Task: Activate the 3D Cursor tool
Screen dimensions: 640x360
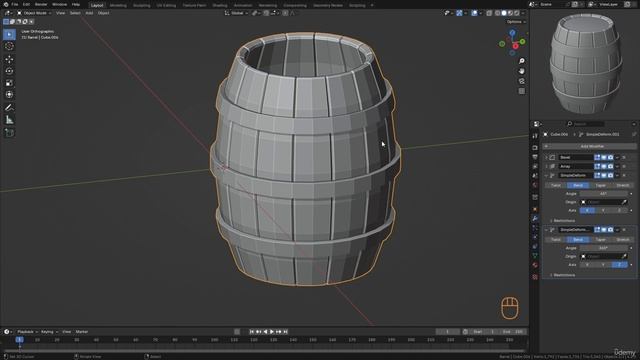Action: tap(9, 46)
